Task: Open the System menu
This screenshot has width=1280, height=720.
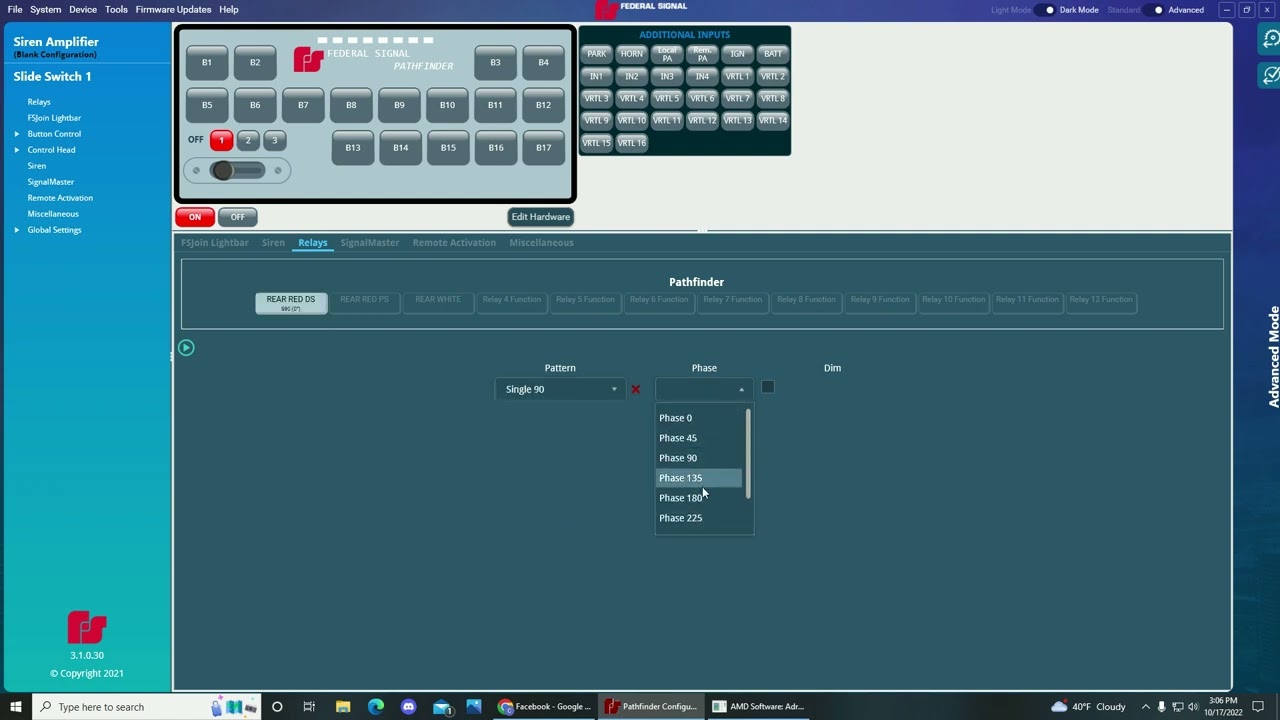Action: pos(45,10)
